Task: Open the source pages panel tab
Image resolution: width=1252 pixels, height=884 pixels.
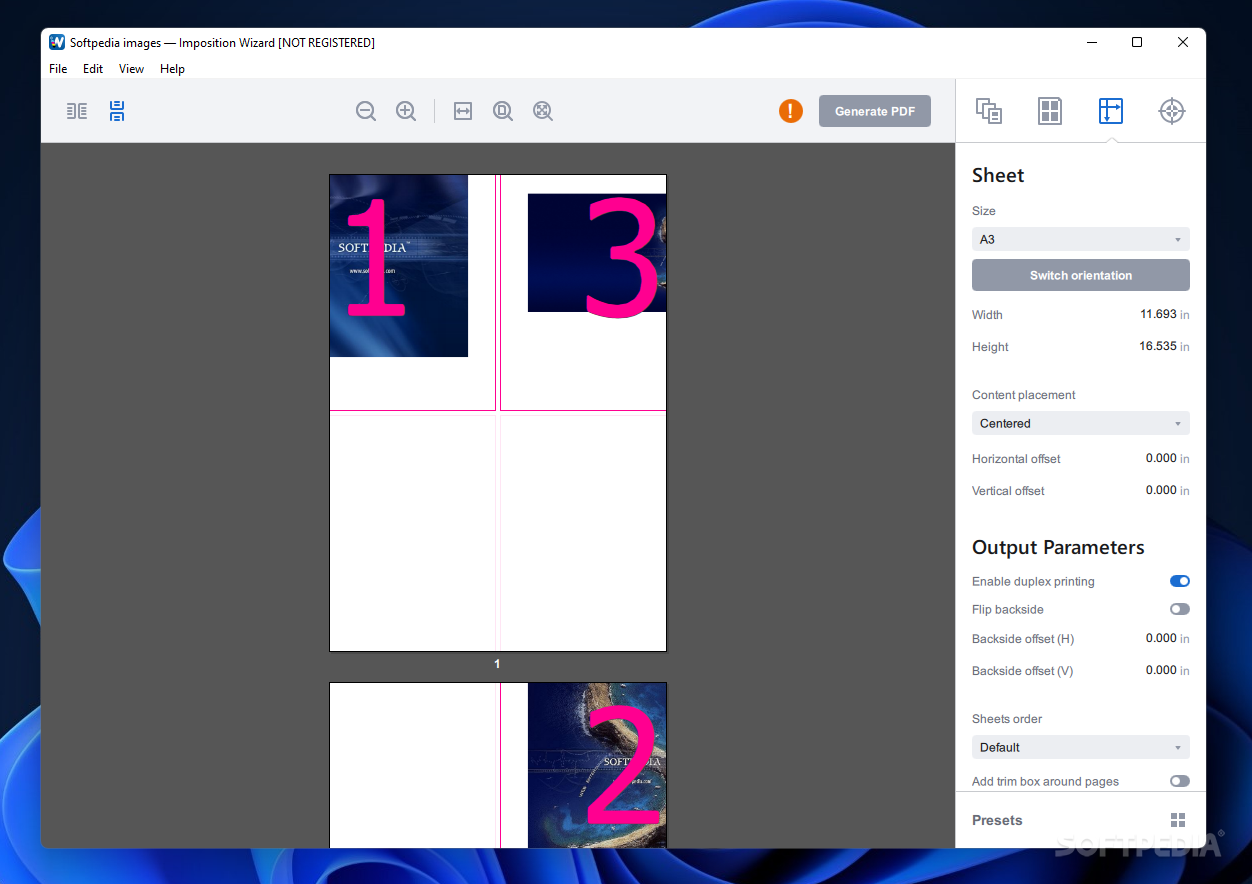Action: click(989, 111)
